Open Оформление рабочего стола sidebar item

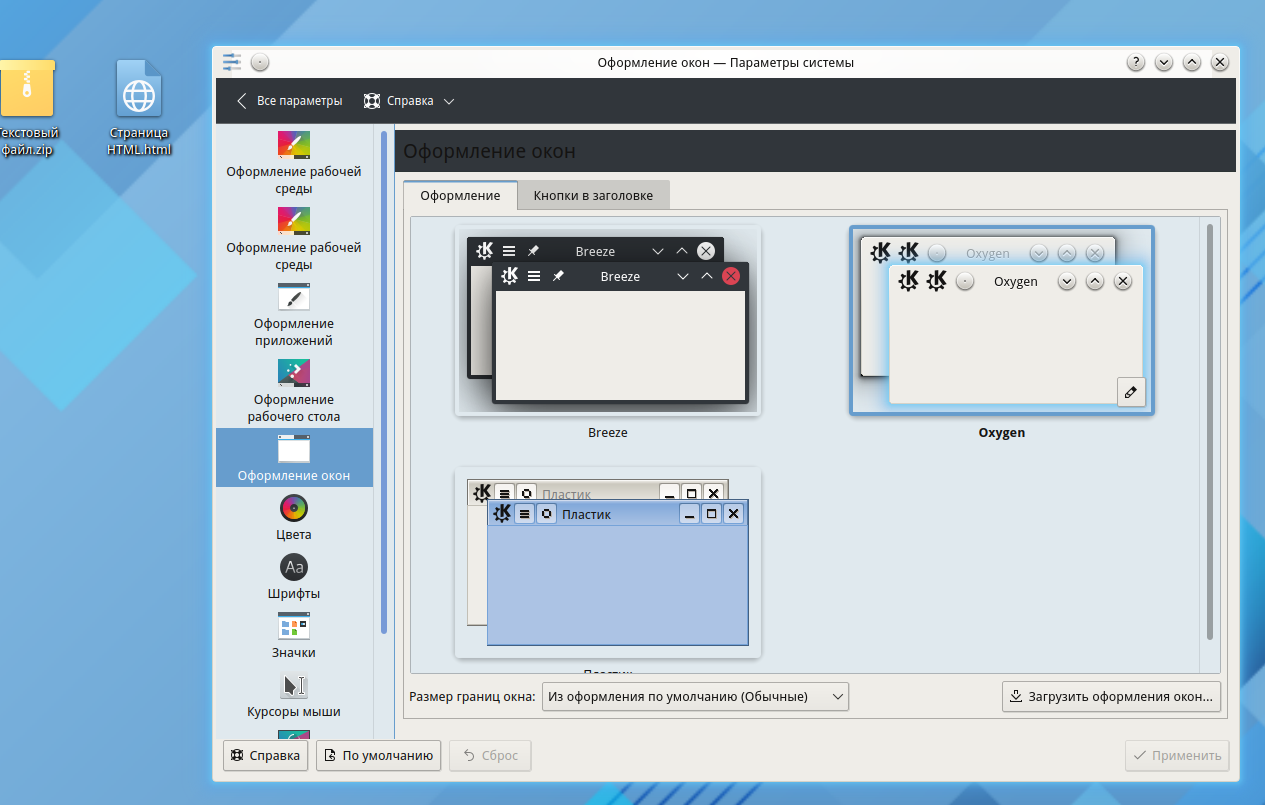294,373
